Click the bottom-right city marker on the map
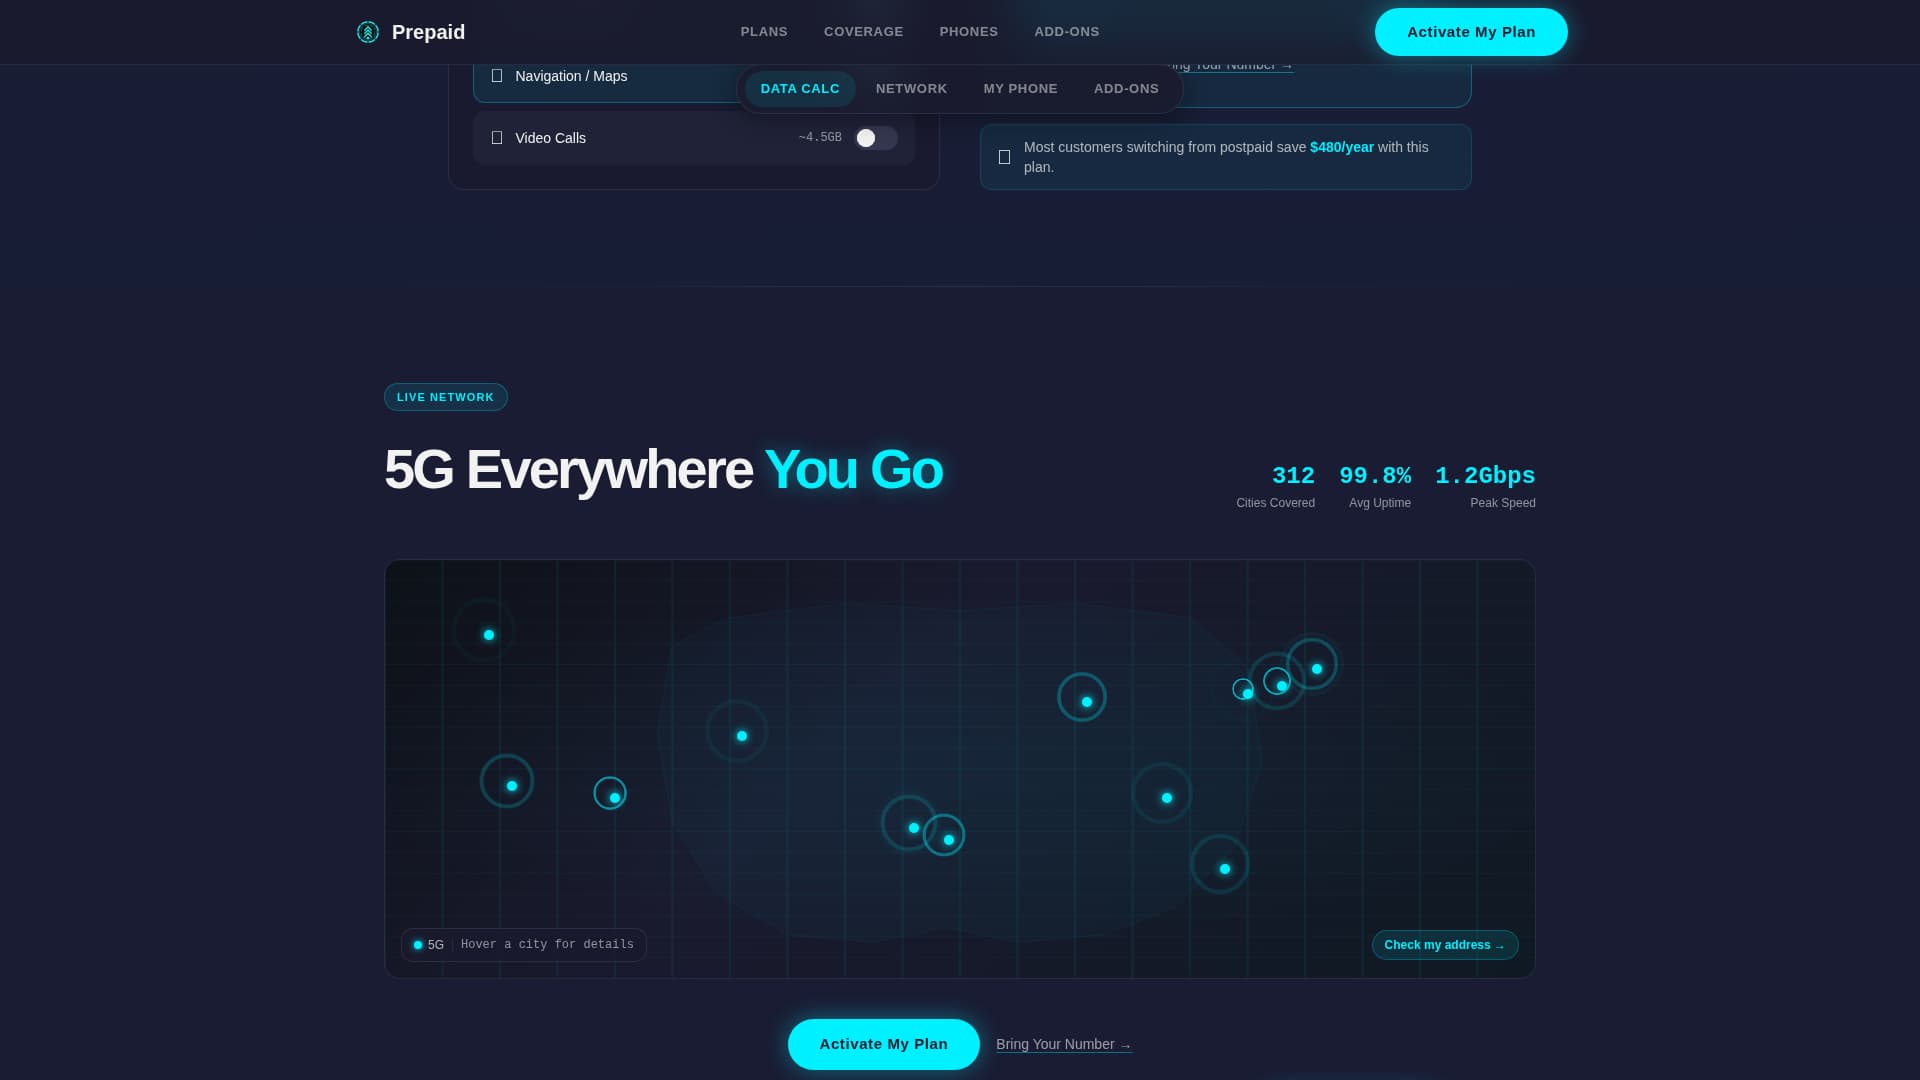Viewport: 1920px width, 1080px height. coord(1224,868)
